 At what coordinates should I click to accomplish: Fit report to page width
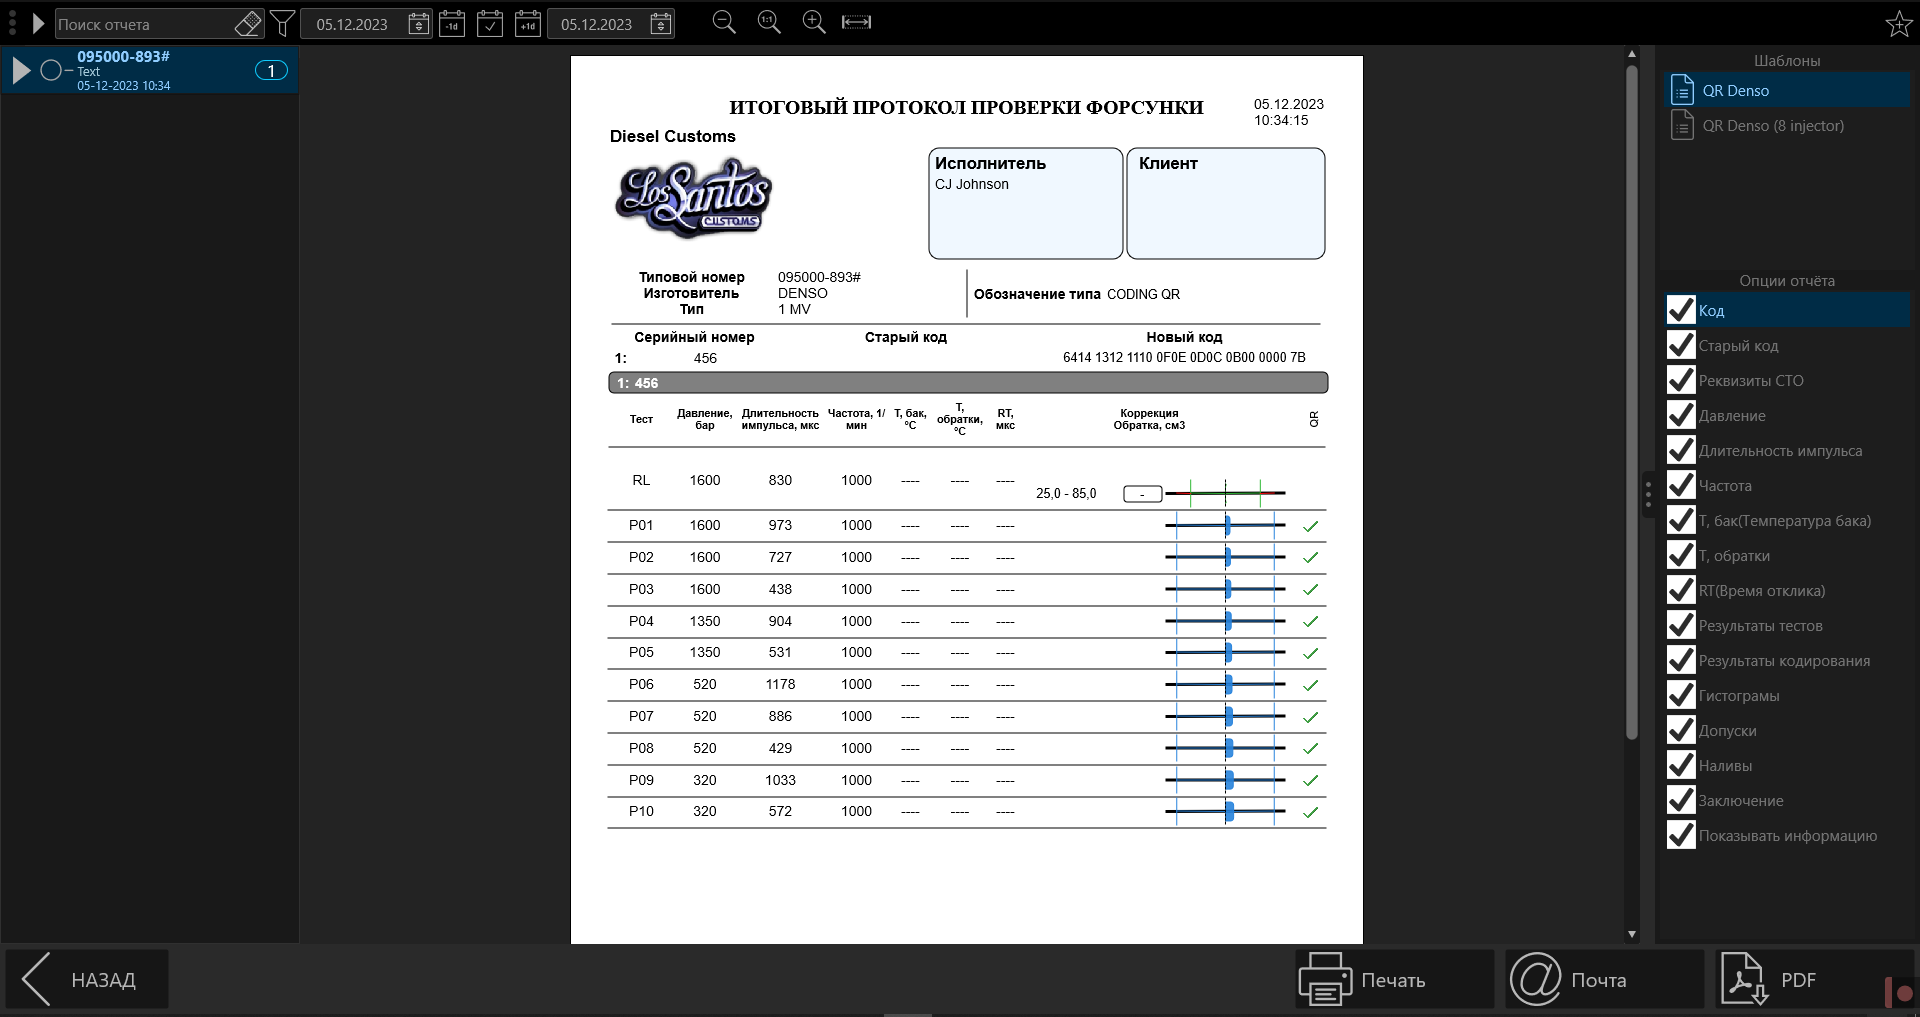coord(857,23)
